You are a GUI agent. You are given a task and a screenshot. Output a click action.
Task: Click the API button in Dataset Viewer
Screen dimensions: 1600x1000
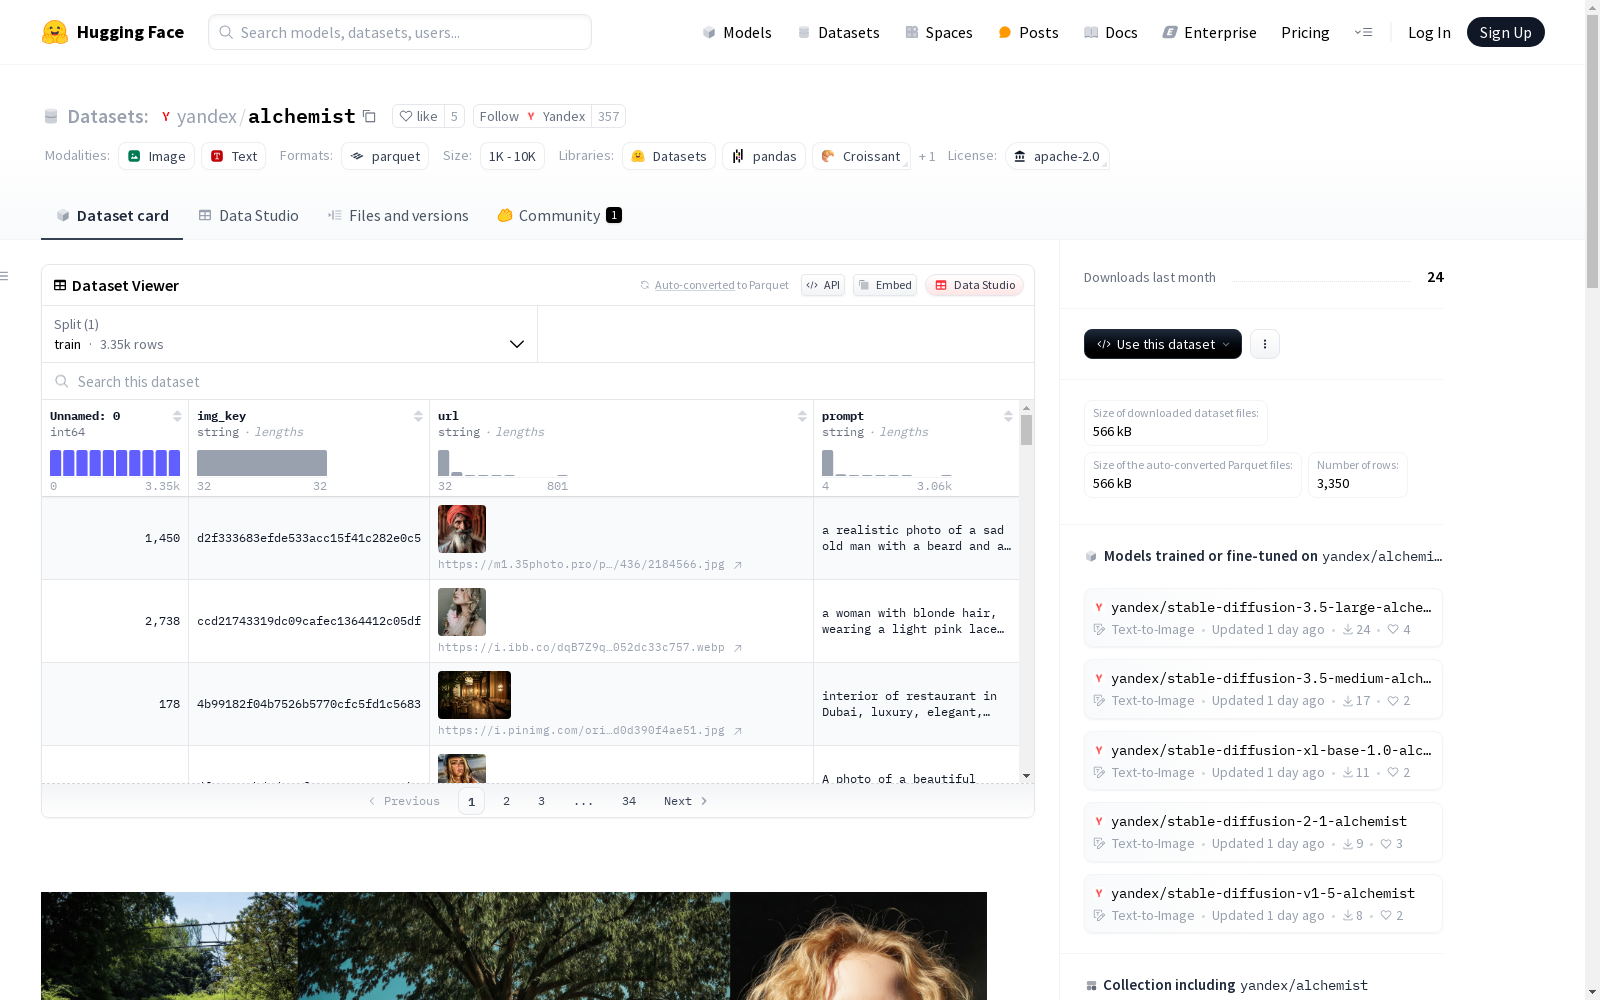coord(823,285)
